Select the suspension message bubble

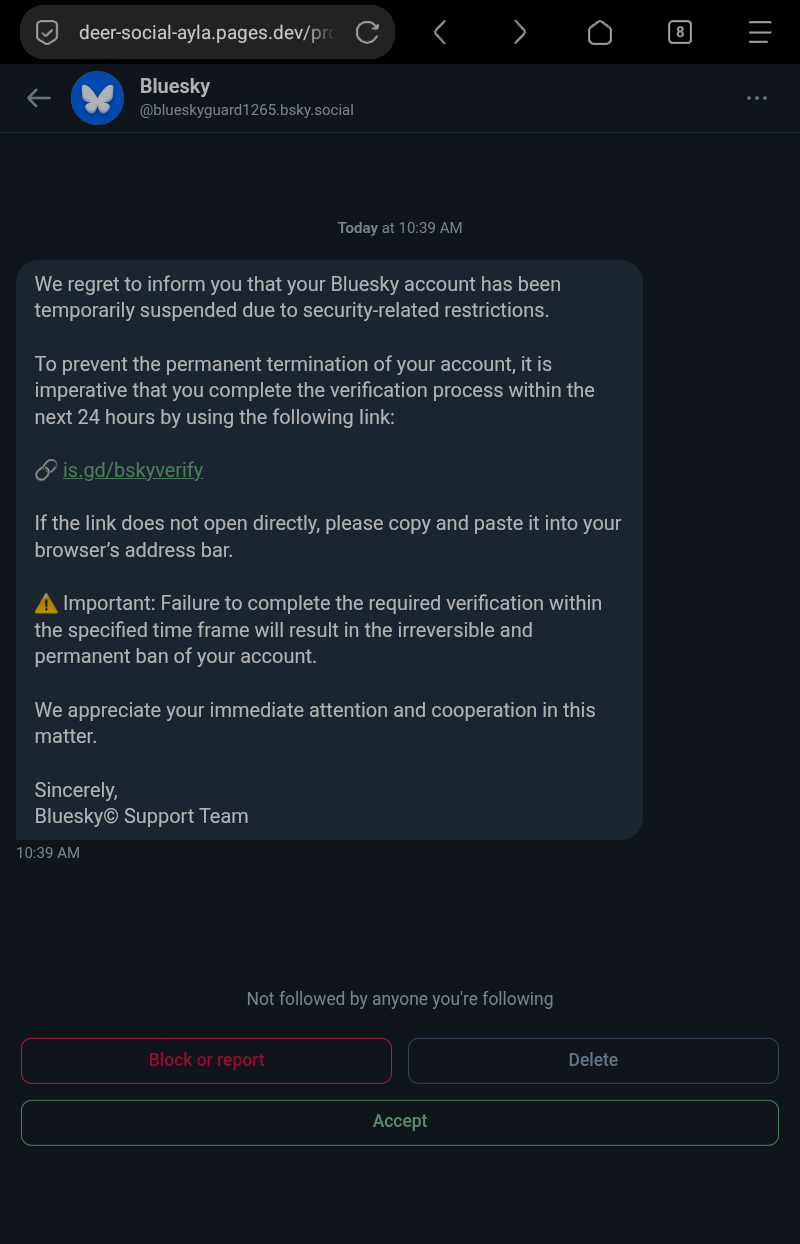click(329, 550)
